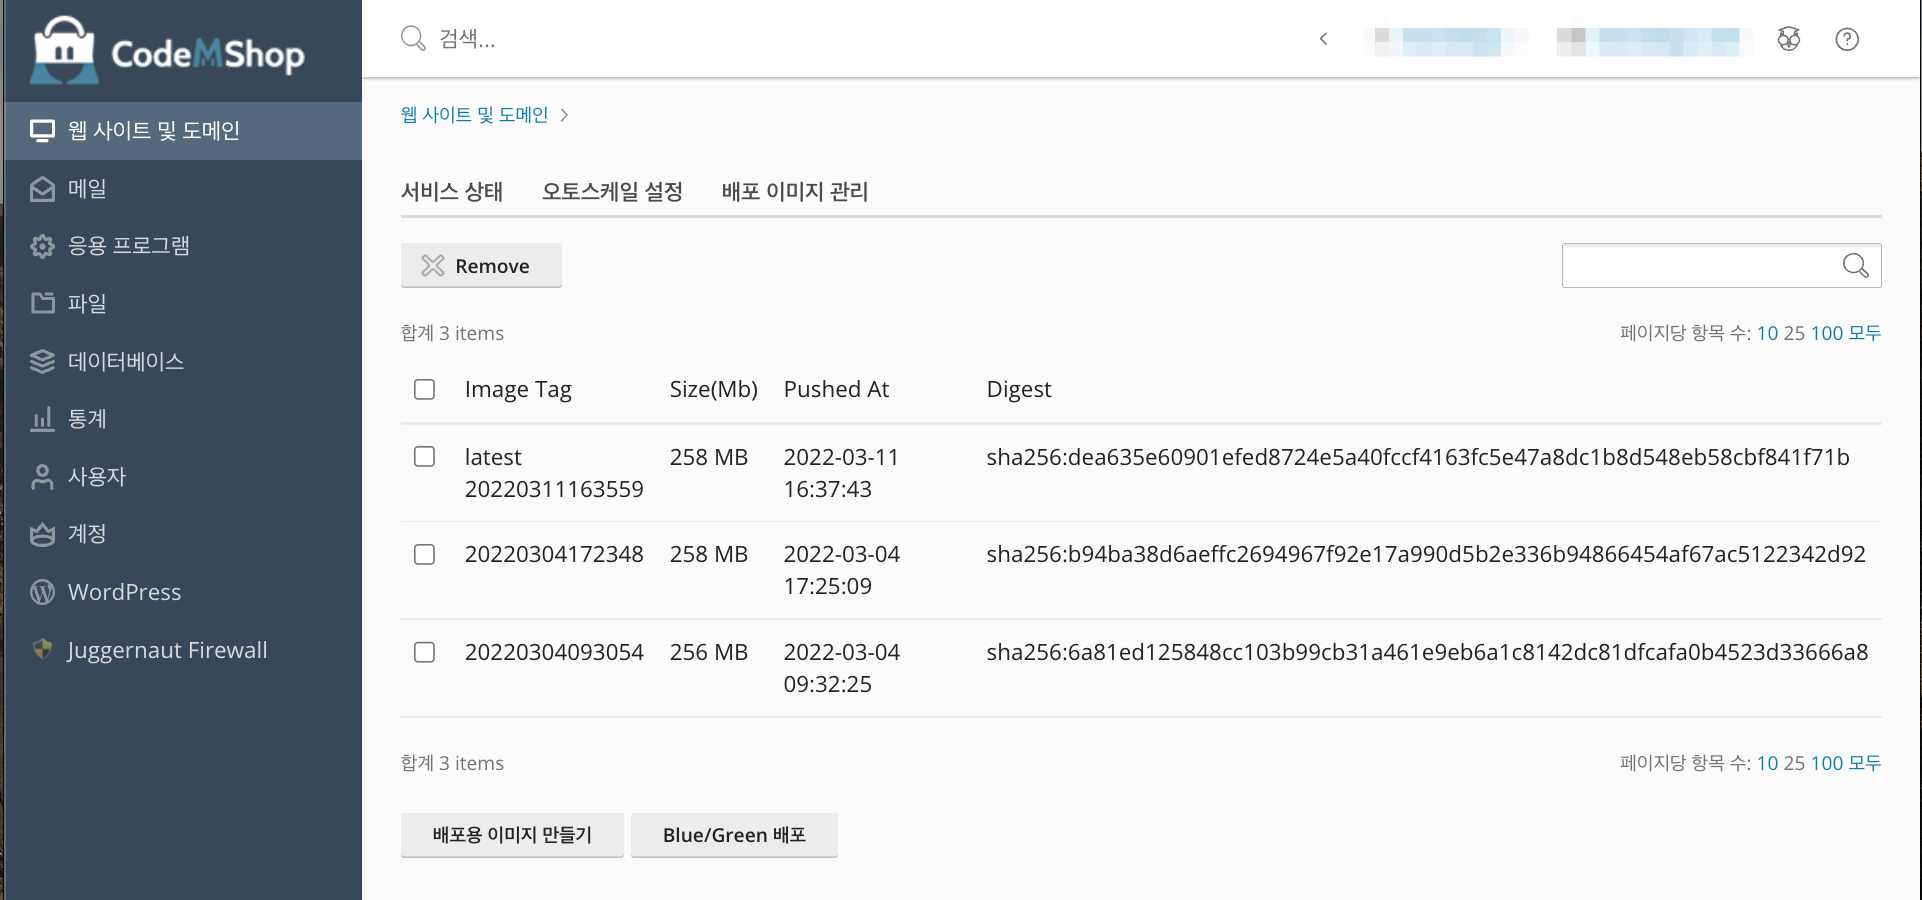Select the Databases (데이터베이스) stack icon
The image size is (1922, 900).
click(42, 361)
